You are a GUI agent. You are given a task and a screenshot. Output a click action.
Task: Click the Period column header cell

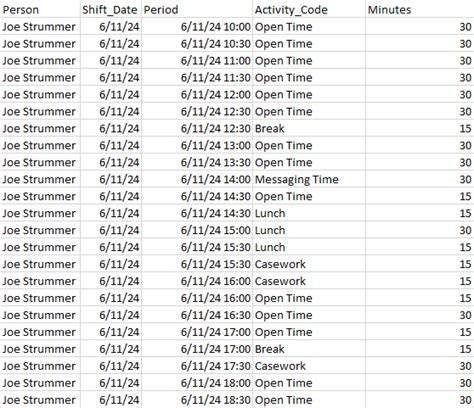click(197, 9)
